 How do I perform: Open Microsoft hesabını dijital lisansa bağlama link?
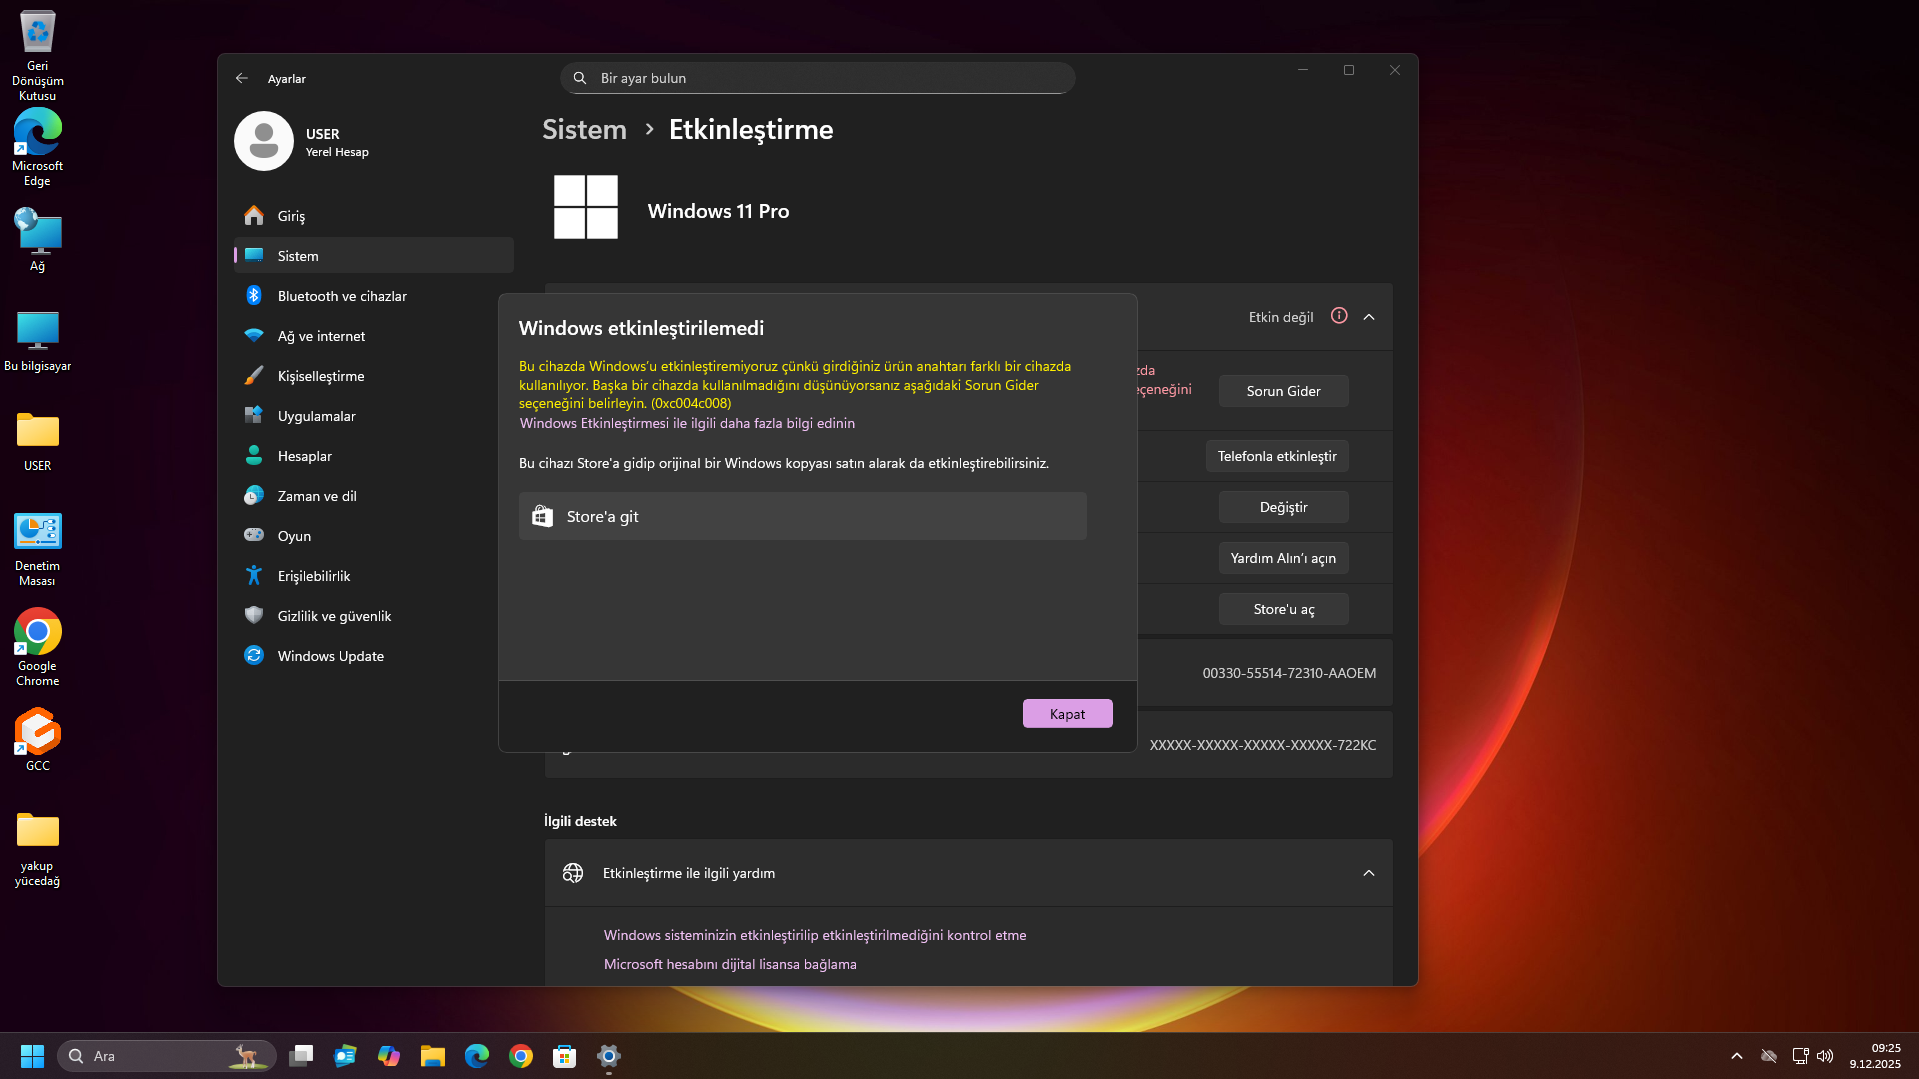click(730, 964)
